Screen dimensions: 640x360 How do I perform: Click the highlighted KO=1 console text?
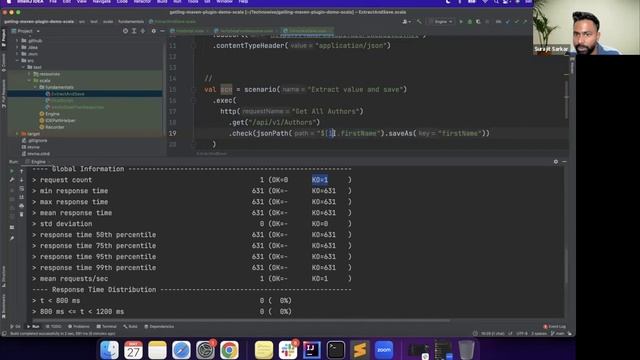pos(320,180)
